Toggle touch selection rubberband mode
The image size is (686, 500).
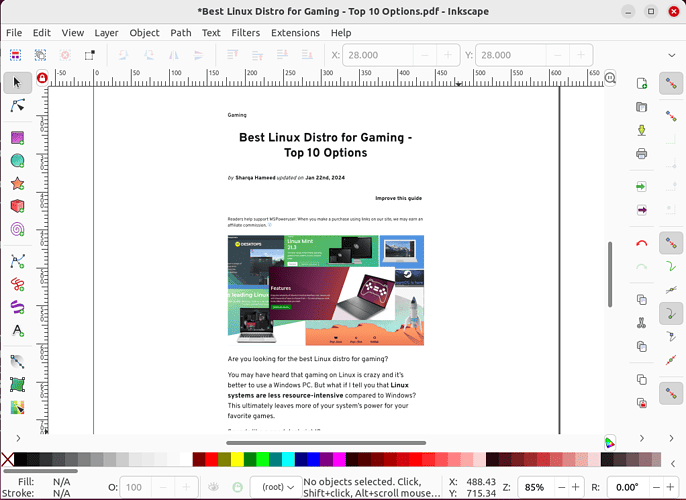[90, 55]
